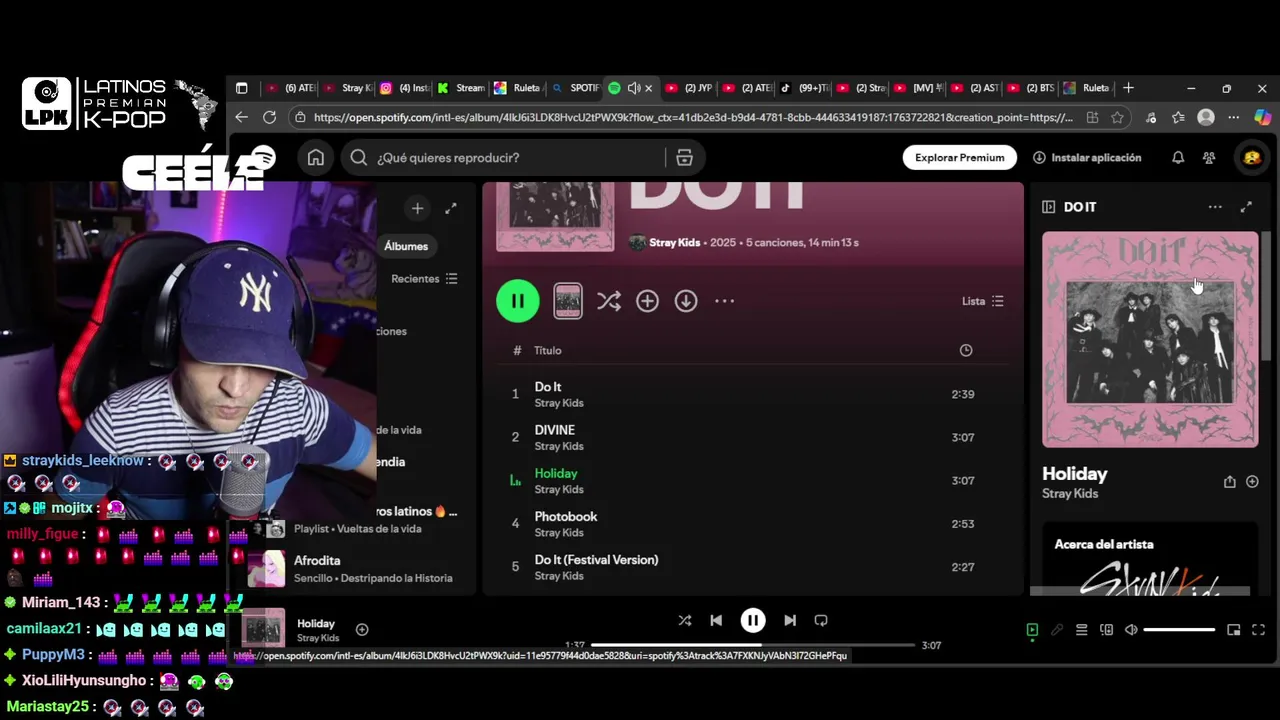Open Acerca del artista card

tap(1150, 558)
